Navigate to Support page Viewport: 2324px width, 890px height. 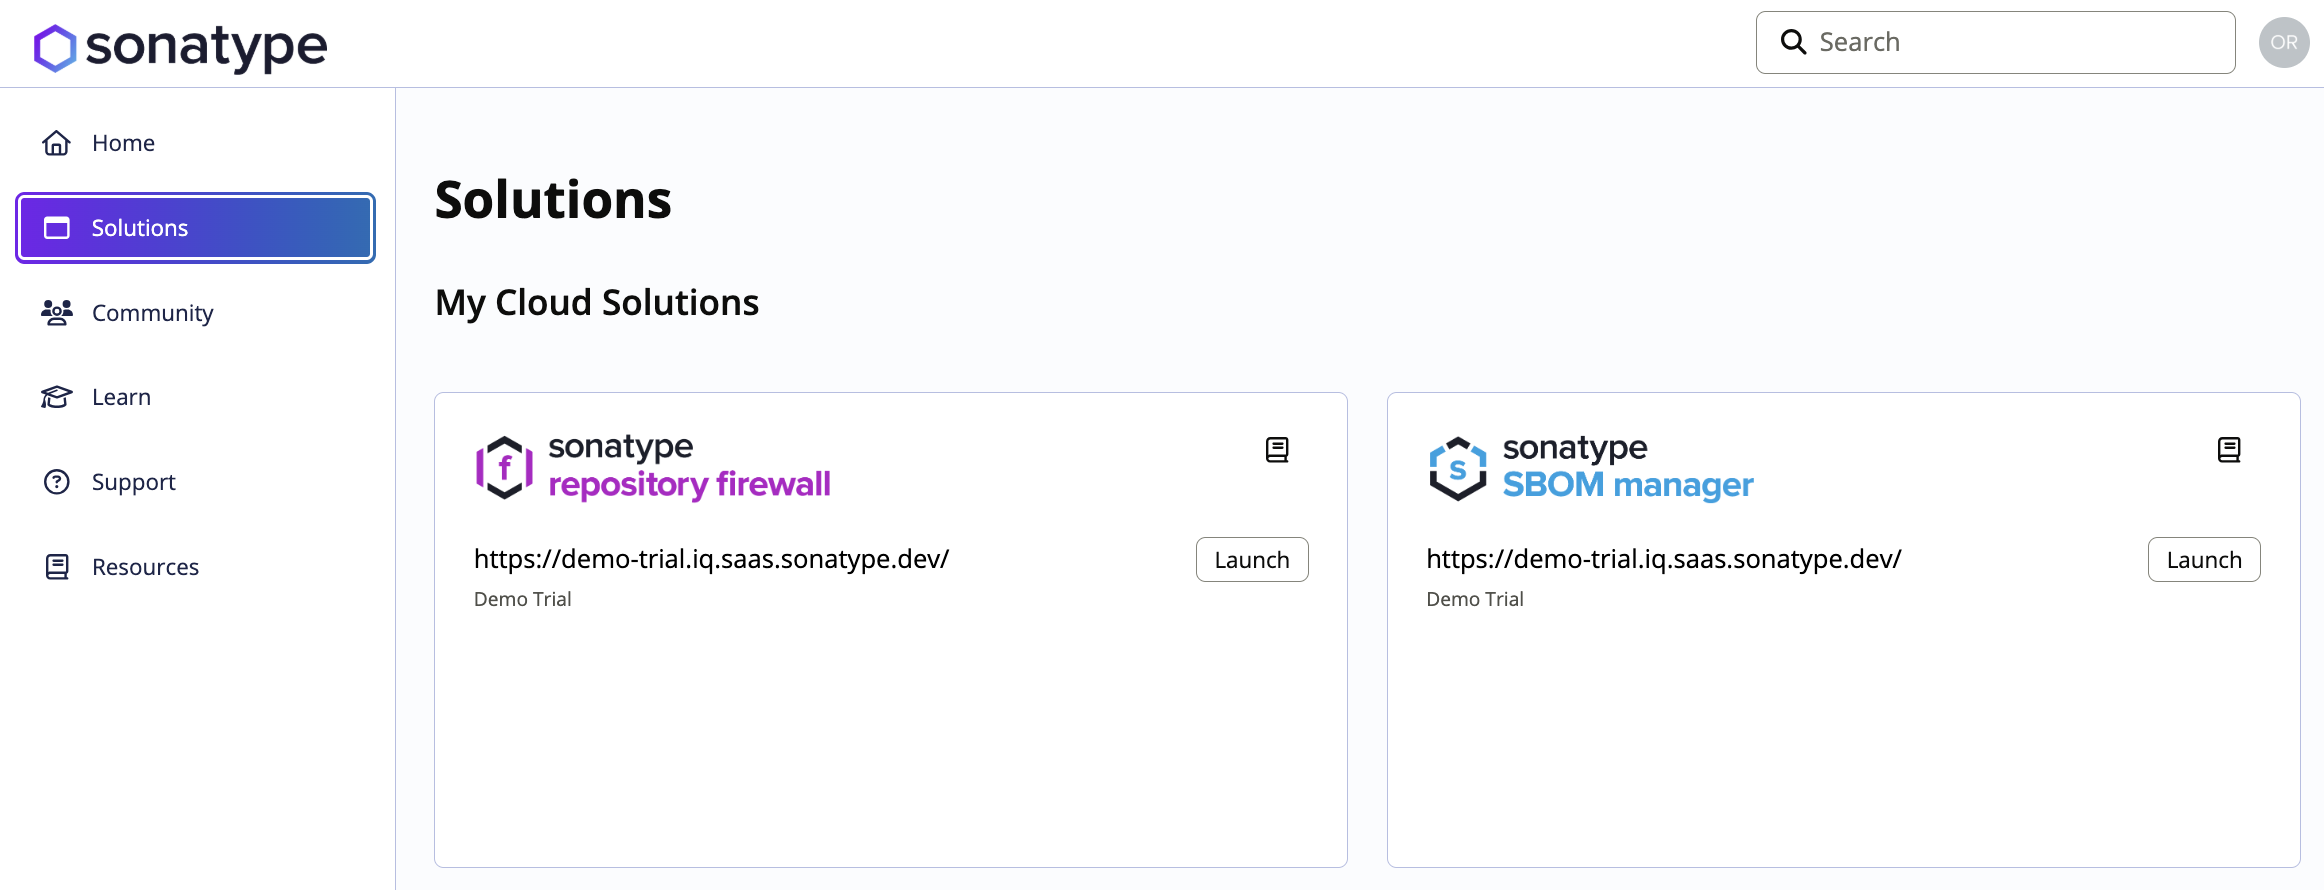pos(196,482)
